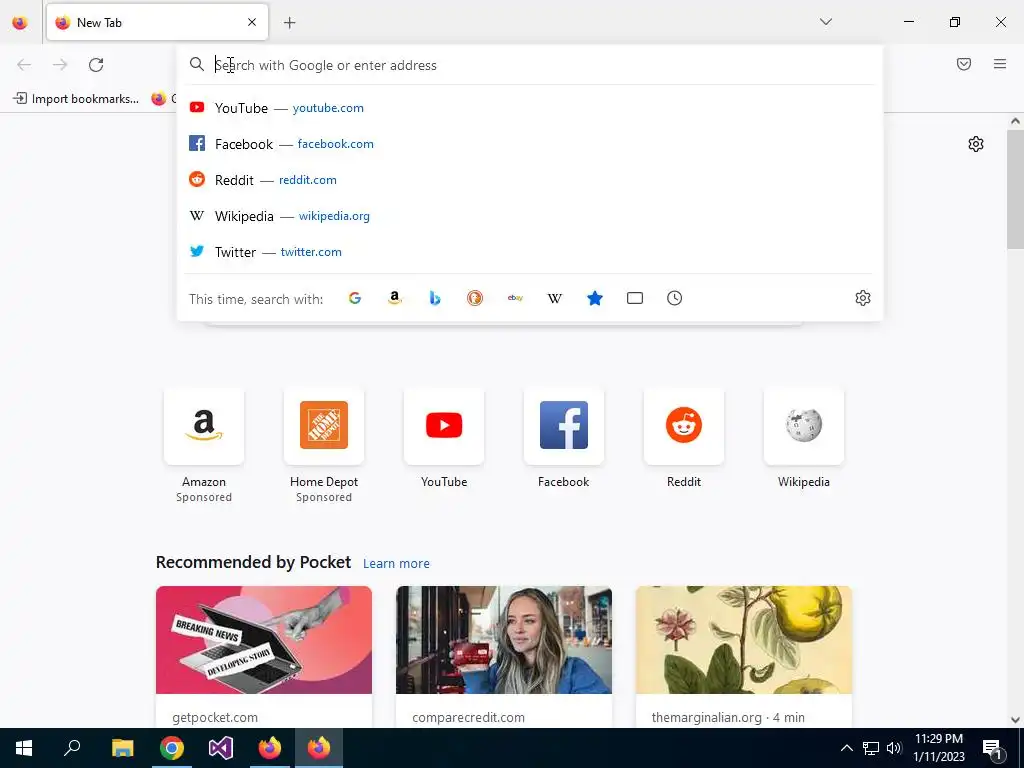Click the page scrollbar up arrow

pyautogui.click(x=1015, y=121)
